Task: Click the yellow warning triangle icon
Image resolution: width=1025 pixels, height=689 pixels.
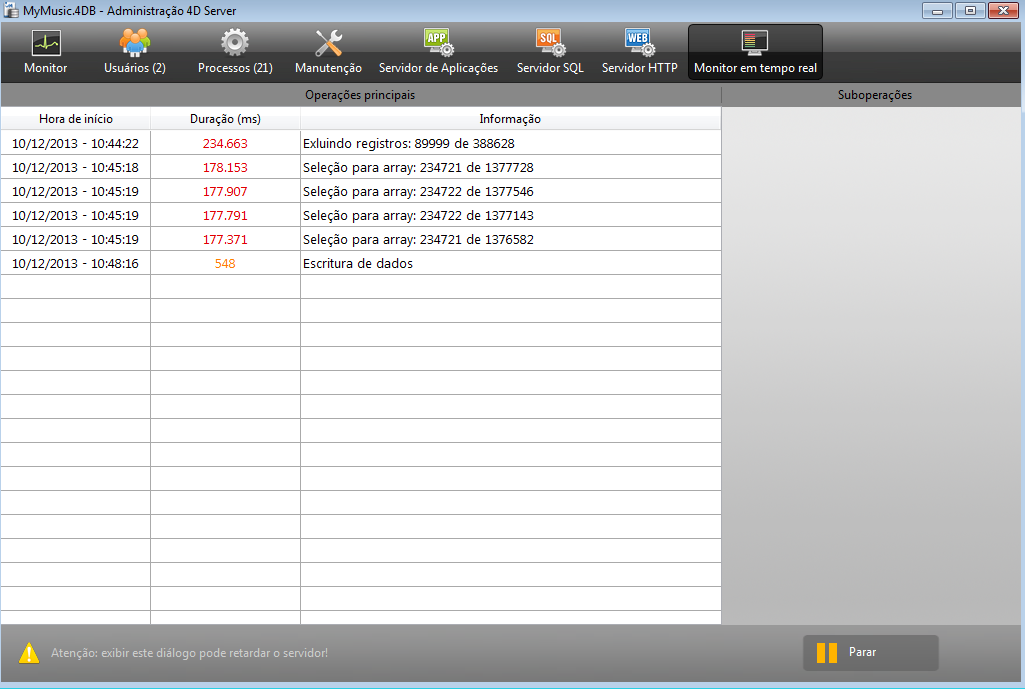Action: (x=29, y=653)
